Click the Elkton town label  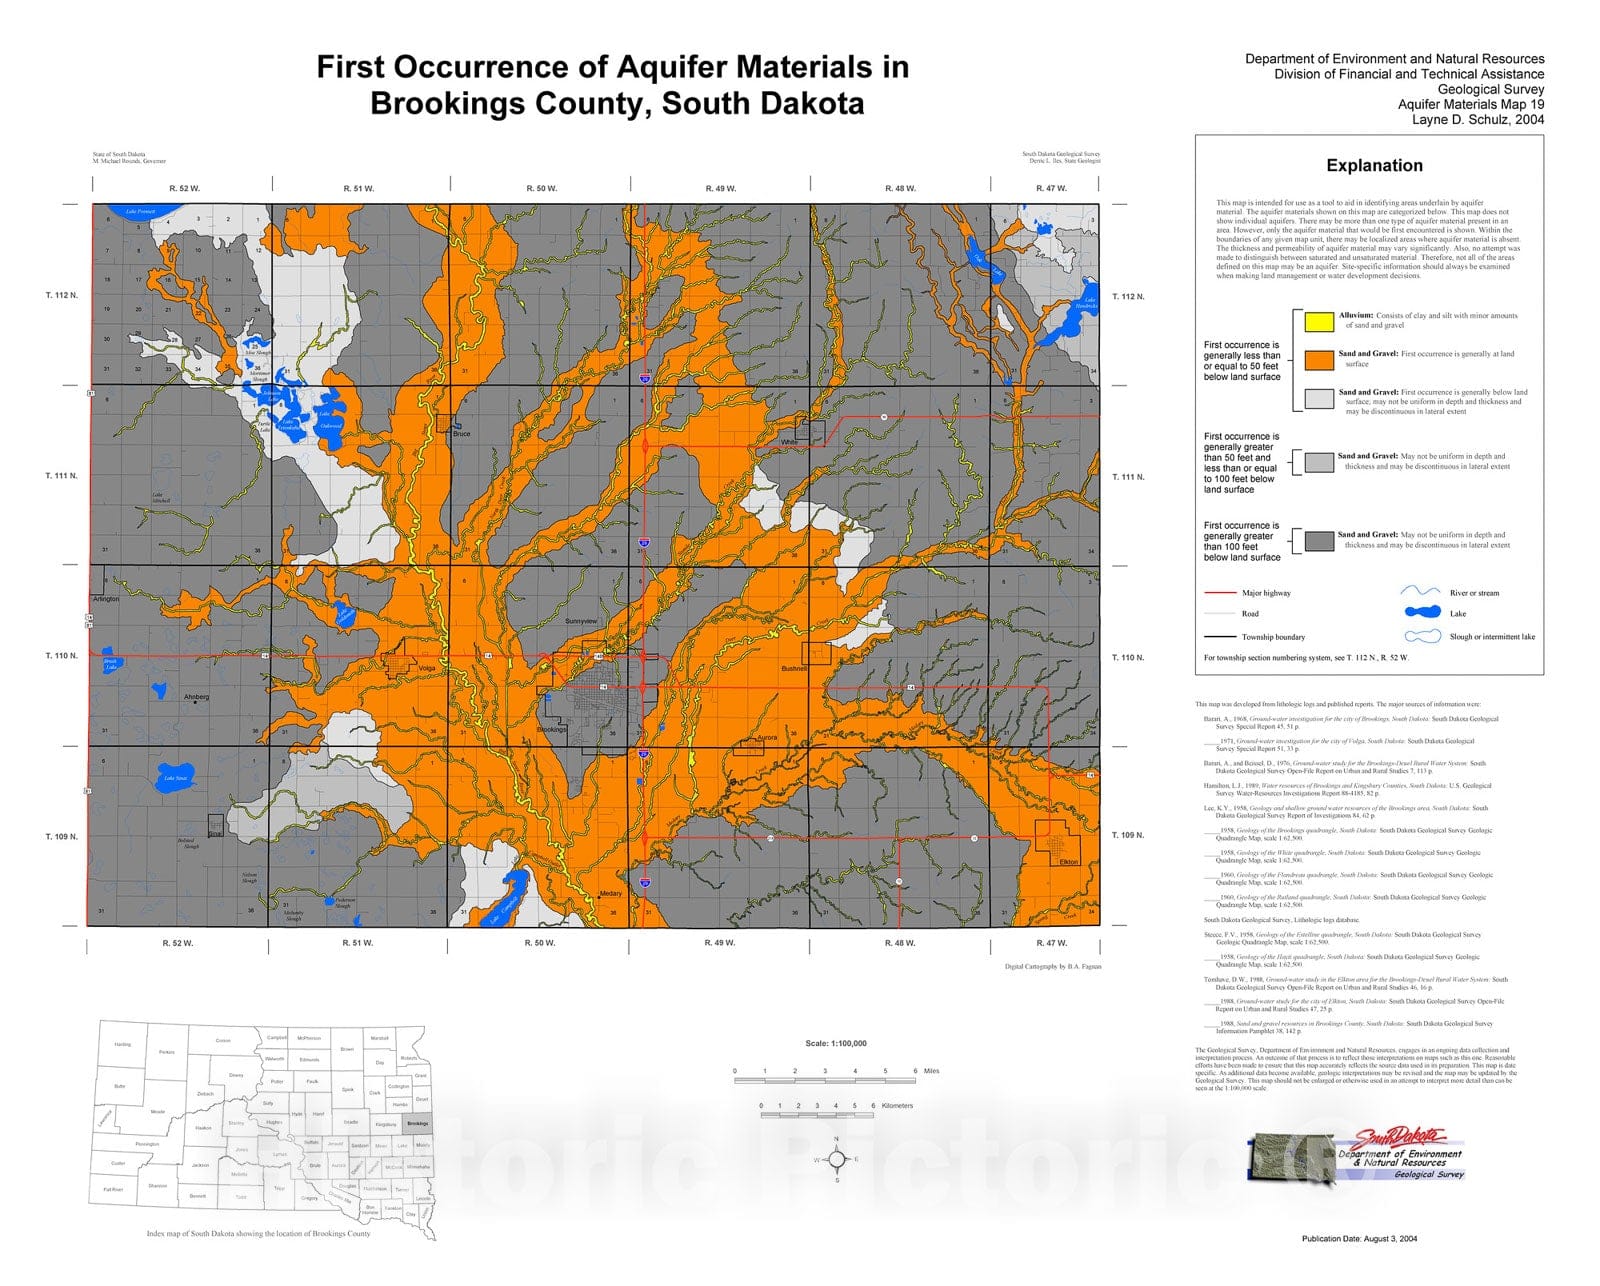point(1069,861)
